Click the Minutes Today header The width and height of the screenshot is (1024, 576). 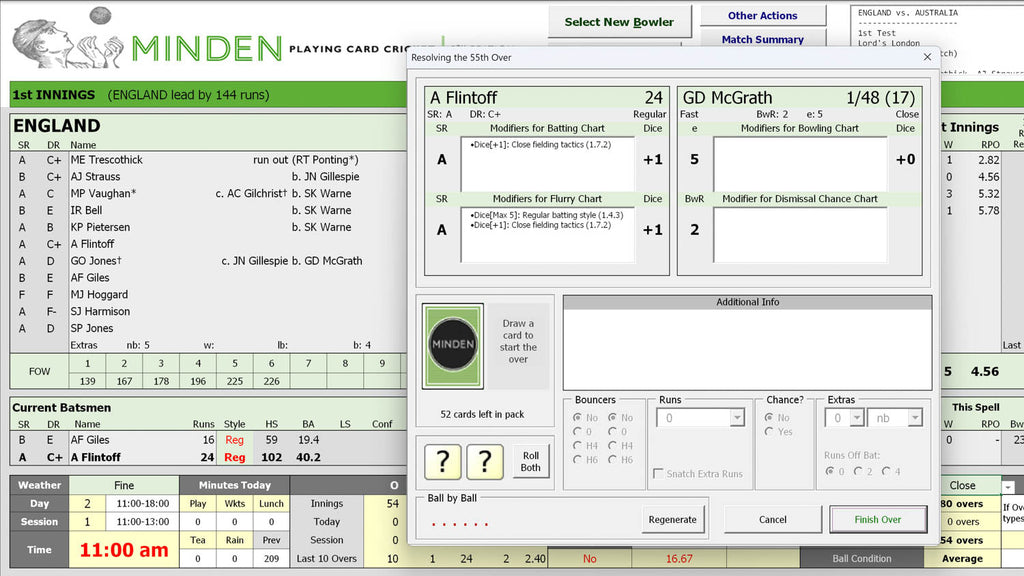click(235, 485)
